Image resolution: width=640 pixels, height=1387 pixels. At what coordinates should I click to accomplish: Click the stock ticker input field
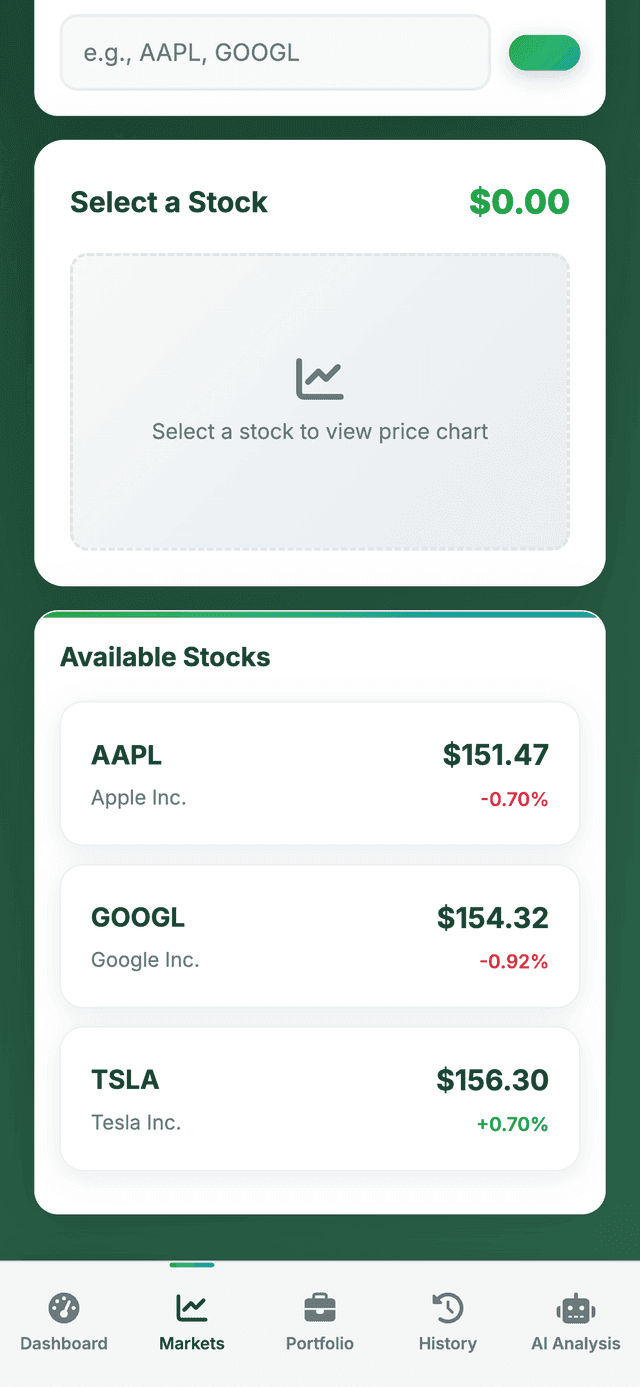tap(275, 52)
